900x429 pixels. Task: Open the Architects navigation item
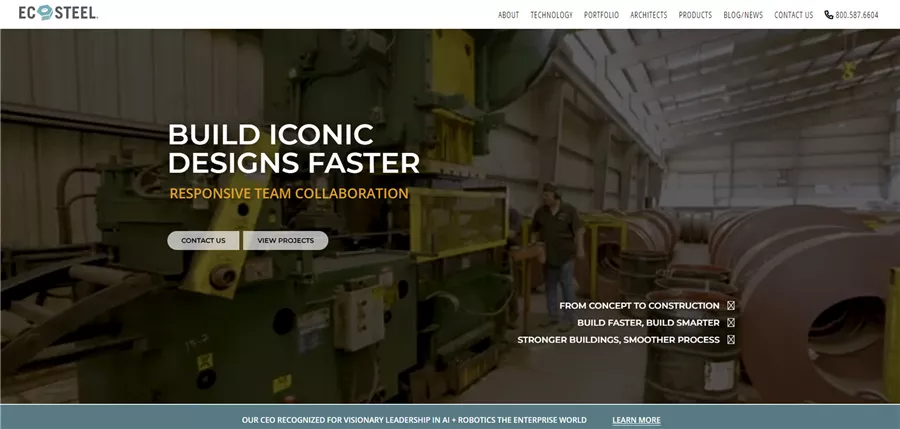[x=649, y=15]
